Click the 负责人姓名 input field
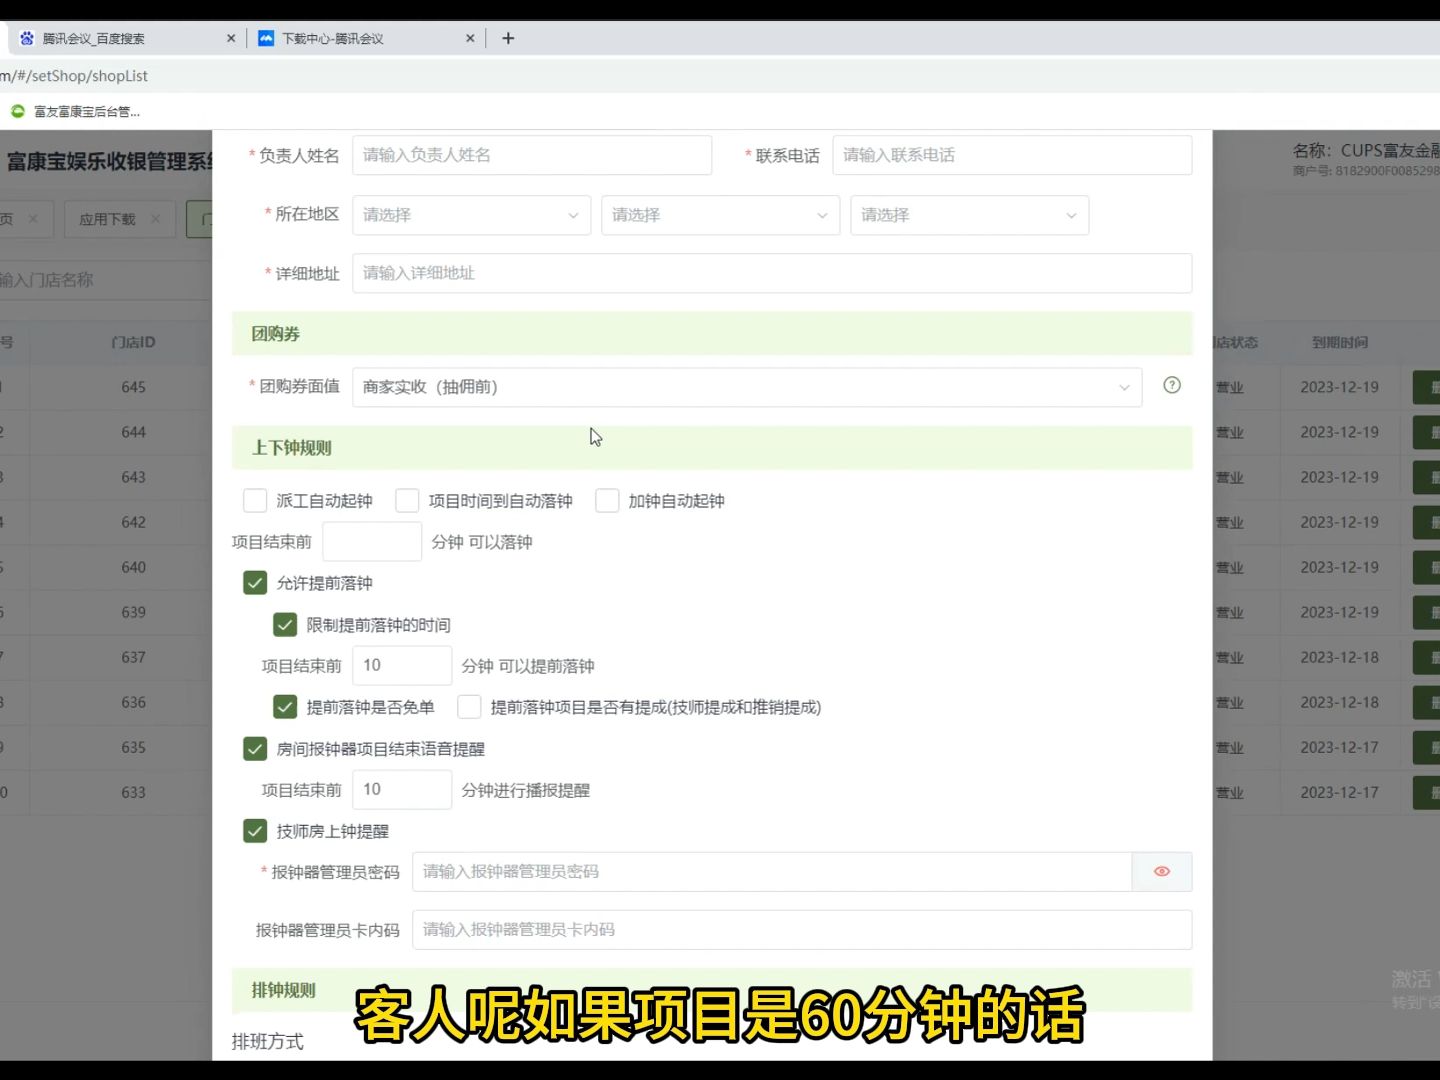The image size is (1440, 1080). tap(532, 155)
